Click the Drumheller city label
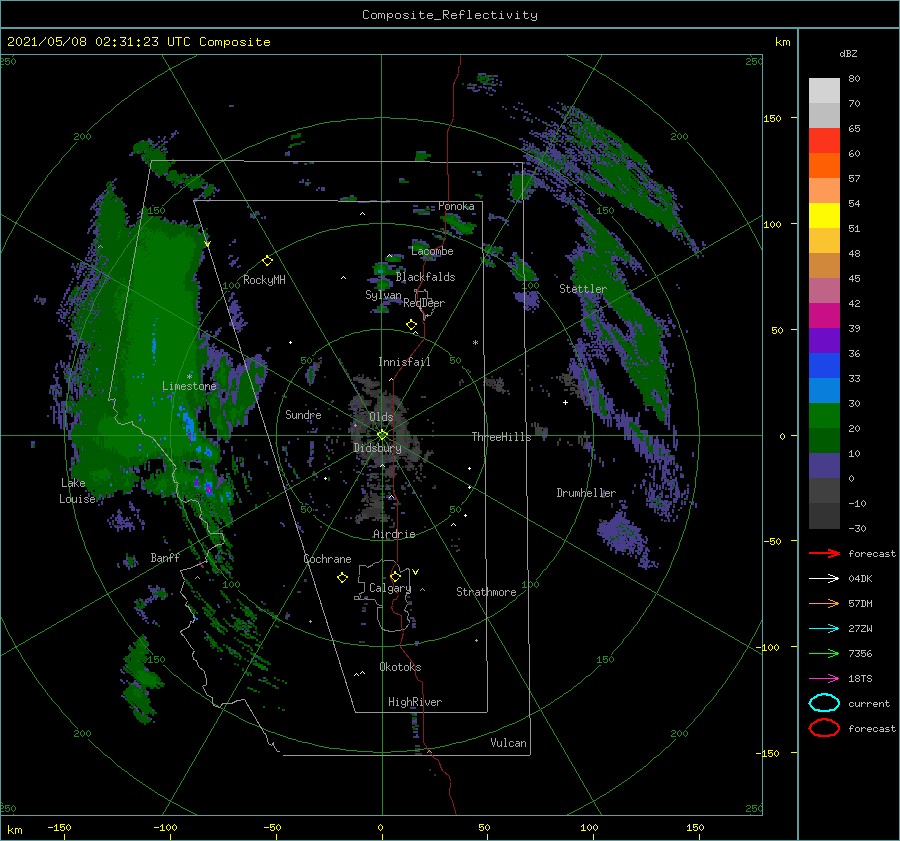 [x=586, y=493]
